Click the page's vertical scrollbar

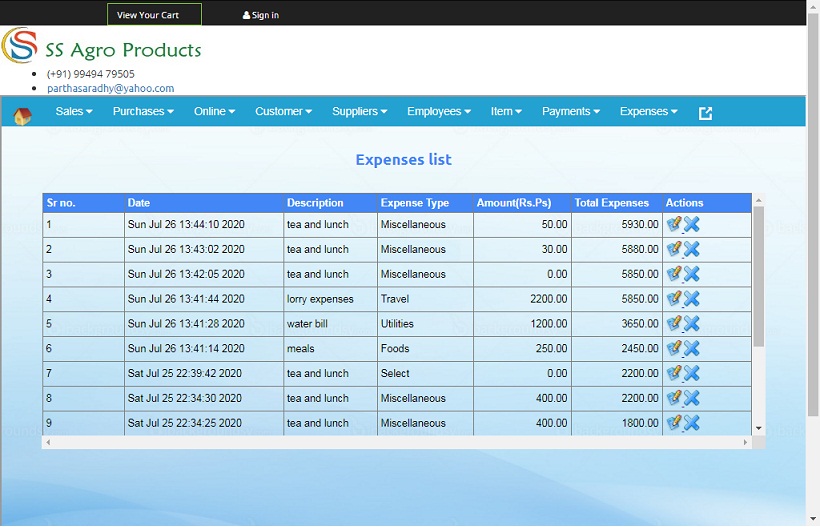click(x=813, y=214)
